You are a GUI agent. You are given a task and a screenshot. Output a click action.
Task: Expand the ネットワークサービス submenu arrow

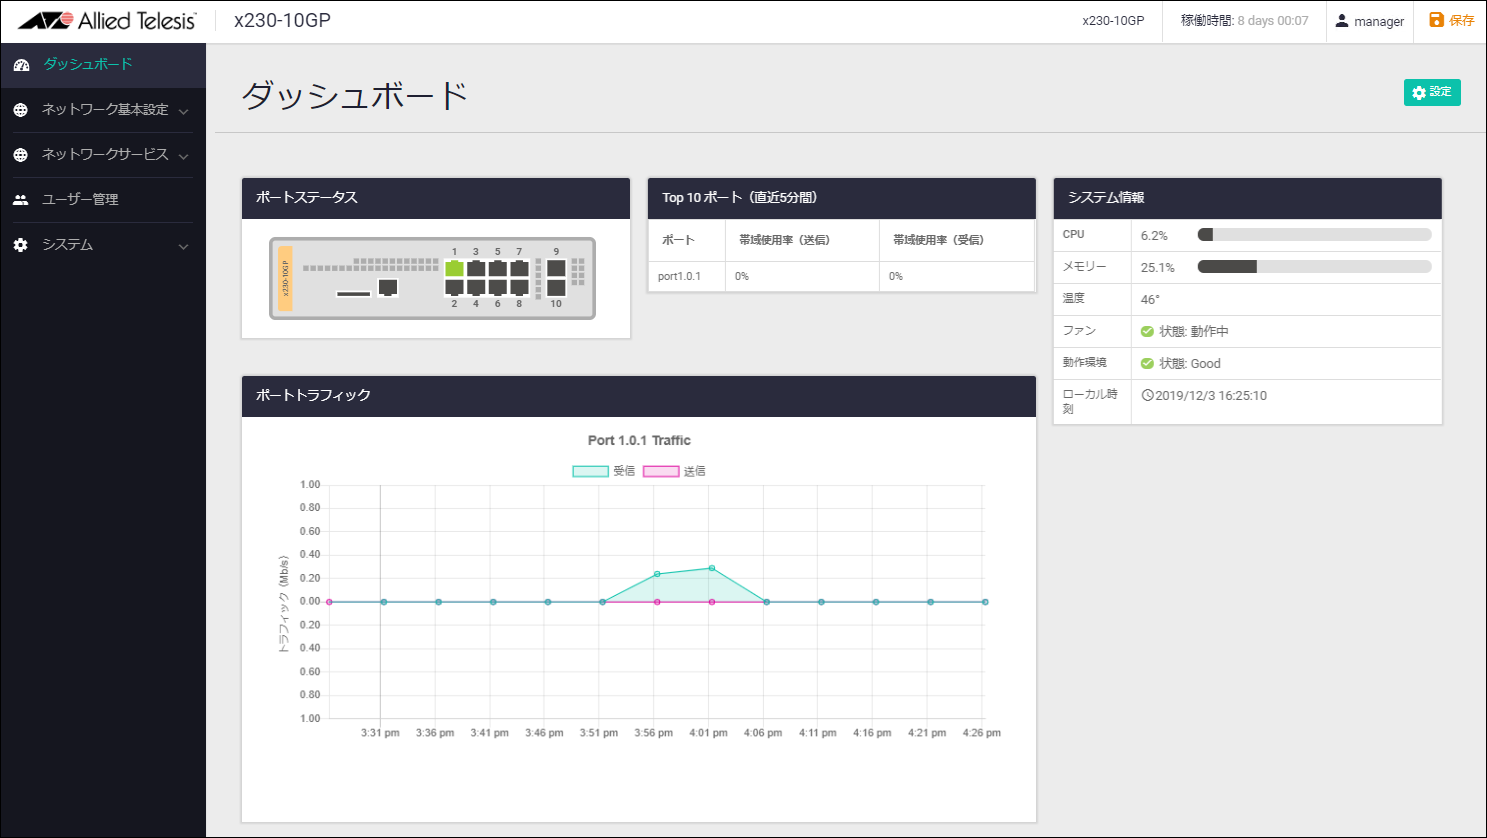(183, 156)
